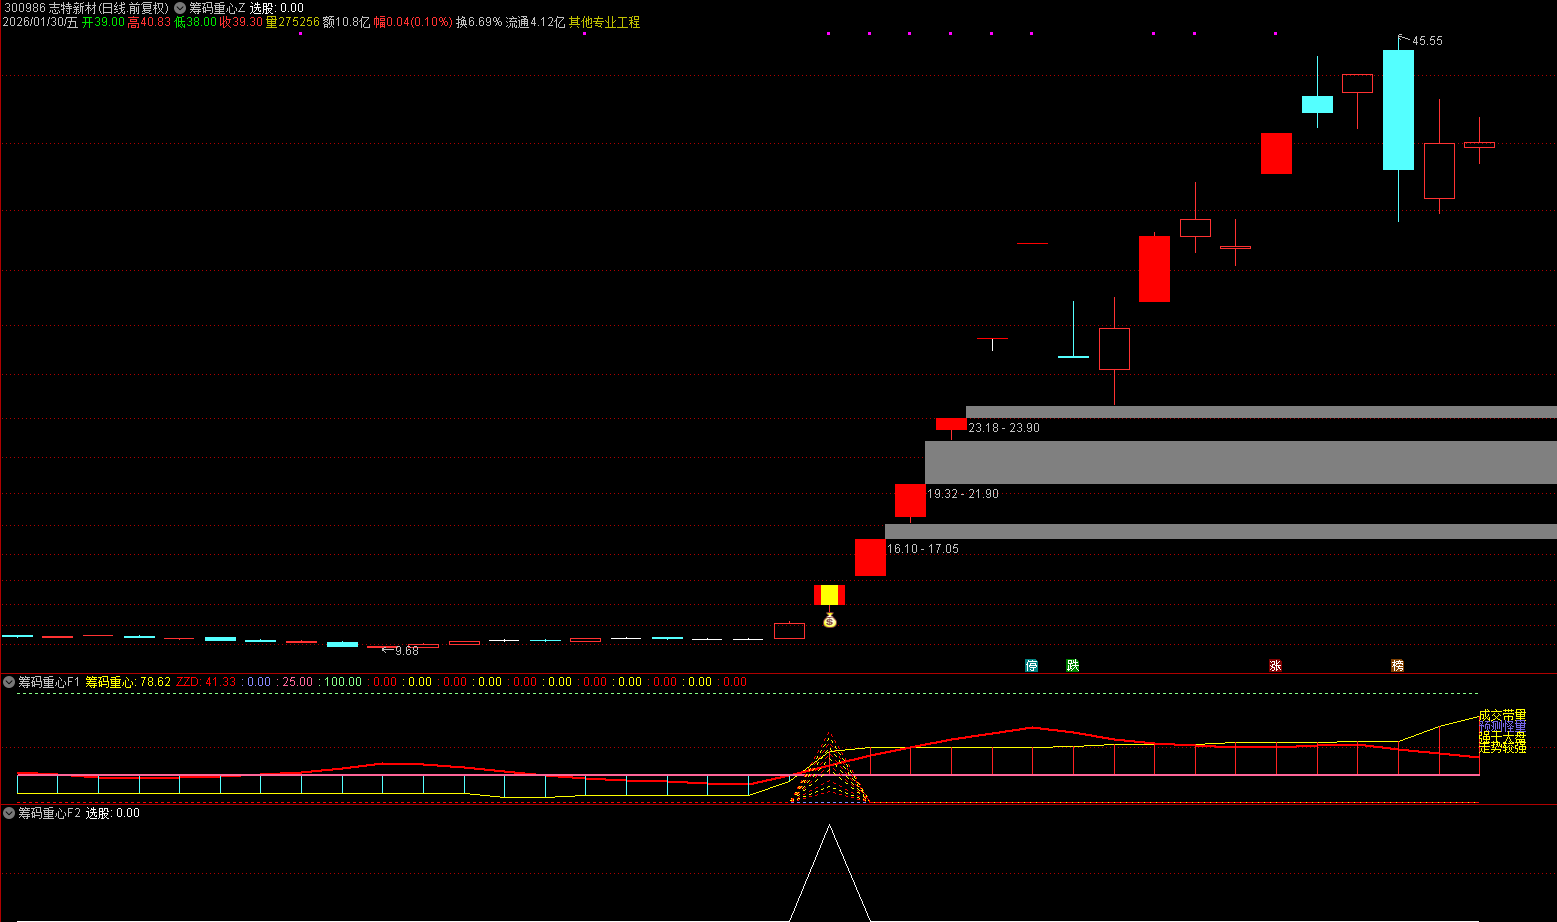Image resolution: width=1557 pixels, height=922 pixels.
Task: Click the gap label 23.18 - 23.90
Action: [x=1004, y=428]
